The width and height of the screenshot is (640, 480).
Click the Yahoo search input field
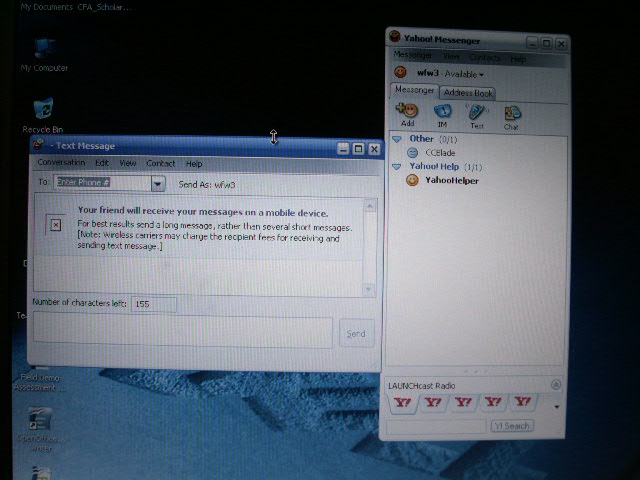tap(436, 427)
